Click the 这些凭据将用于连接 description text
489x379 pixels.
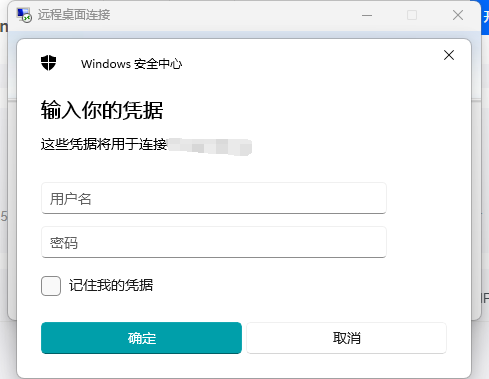pos(104,144)
